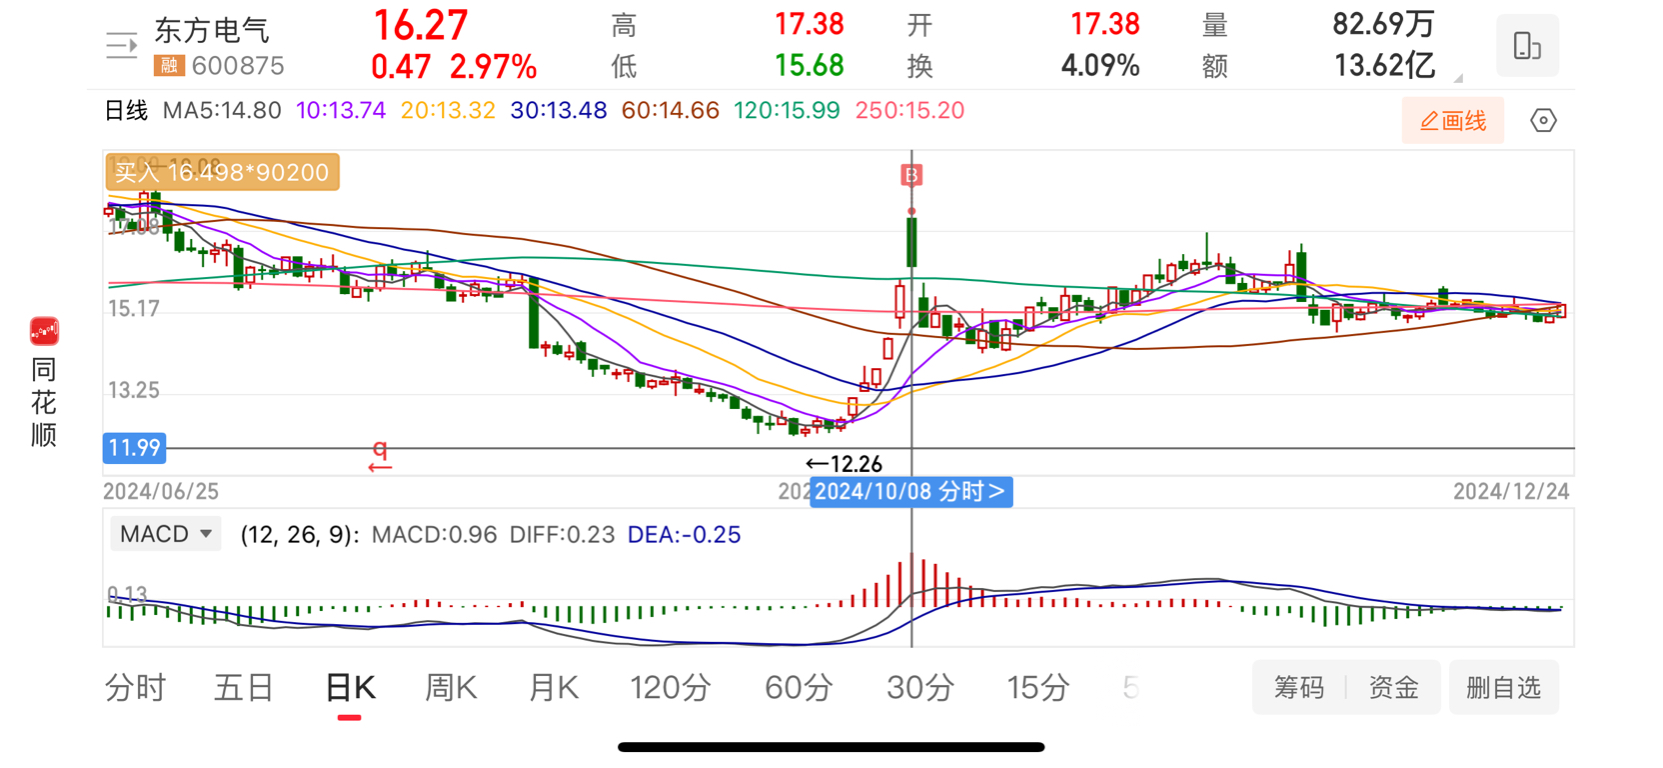Switch to 五日 tab

[244, 688]
